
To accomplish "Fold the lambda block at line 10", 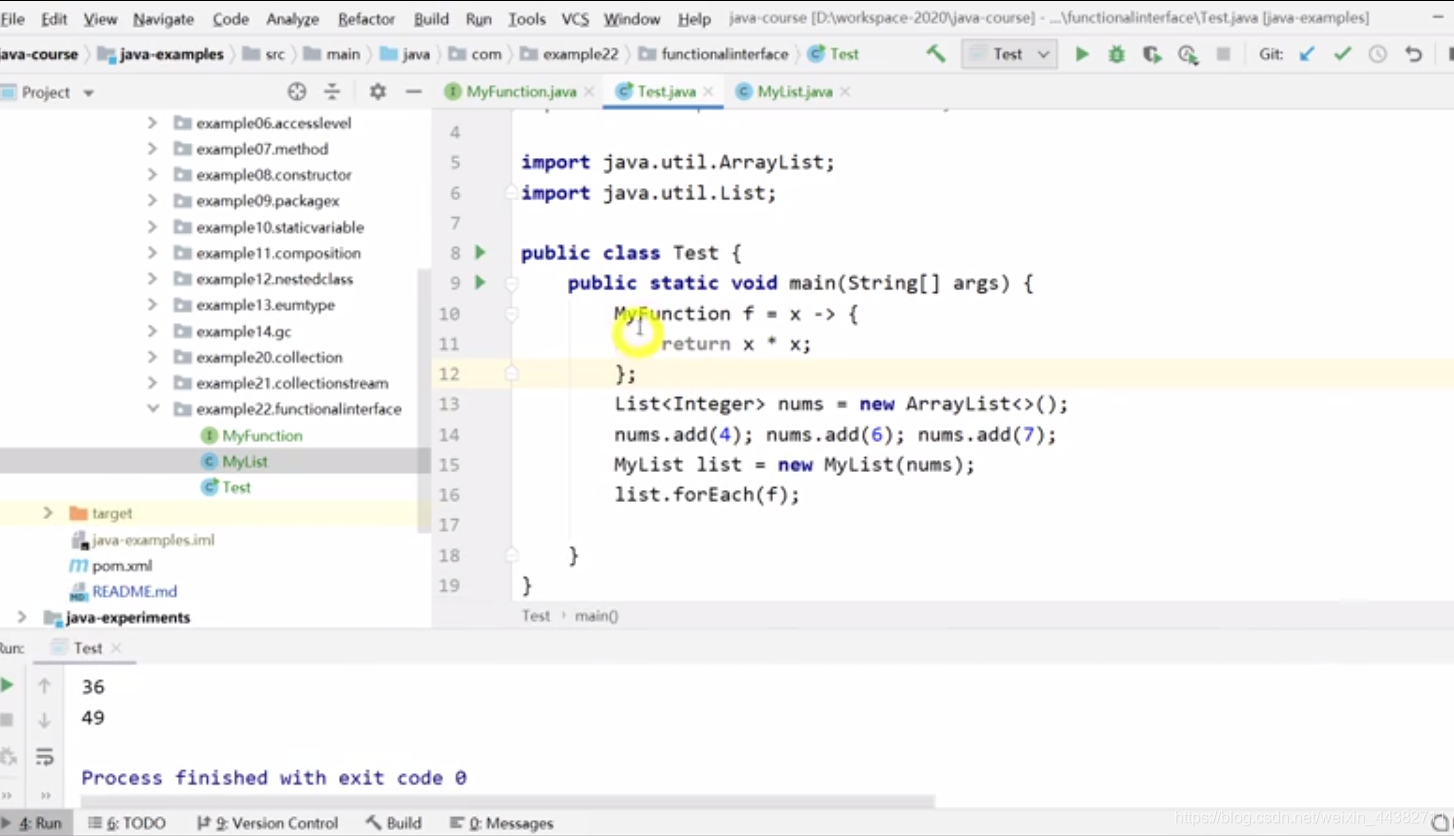I will coord(511,314).
